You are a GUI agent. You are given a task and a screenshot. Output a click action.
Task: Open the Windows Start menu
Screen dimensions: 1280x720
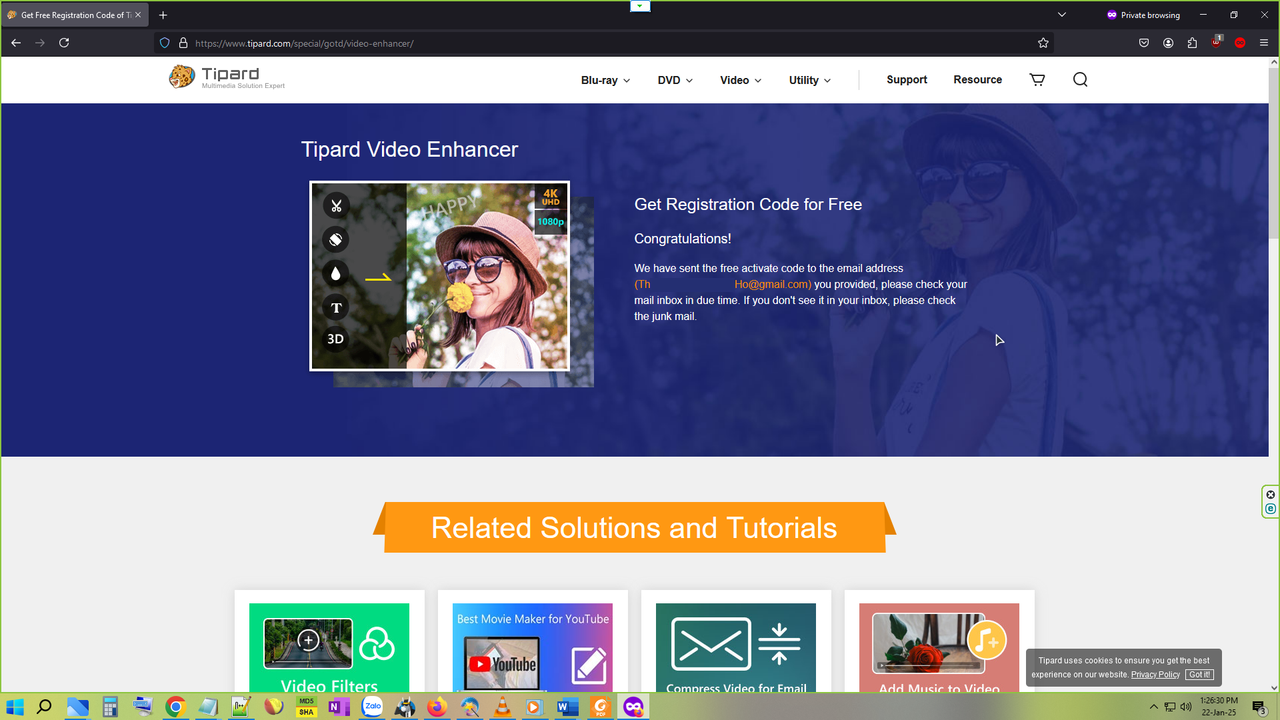tap(15, 707)
